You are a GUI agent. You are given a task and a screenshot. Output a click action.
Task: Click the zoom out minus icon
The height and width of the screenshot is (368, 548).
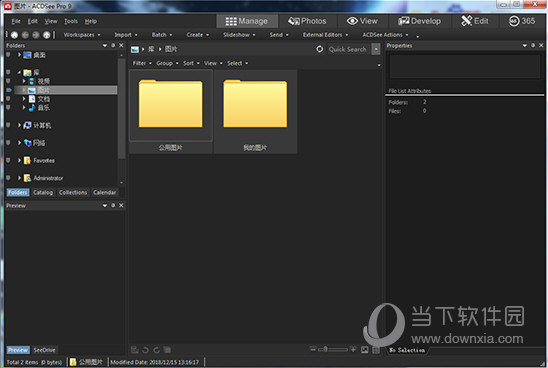313,349
